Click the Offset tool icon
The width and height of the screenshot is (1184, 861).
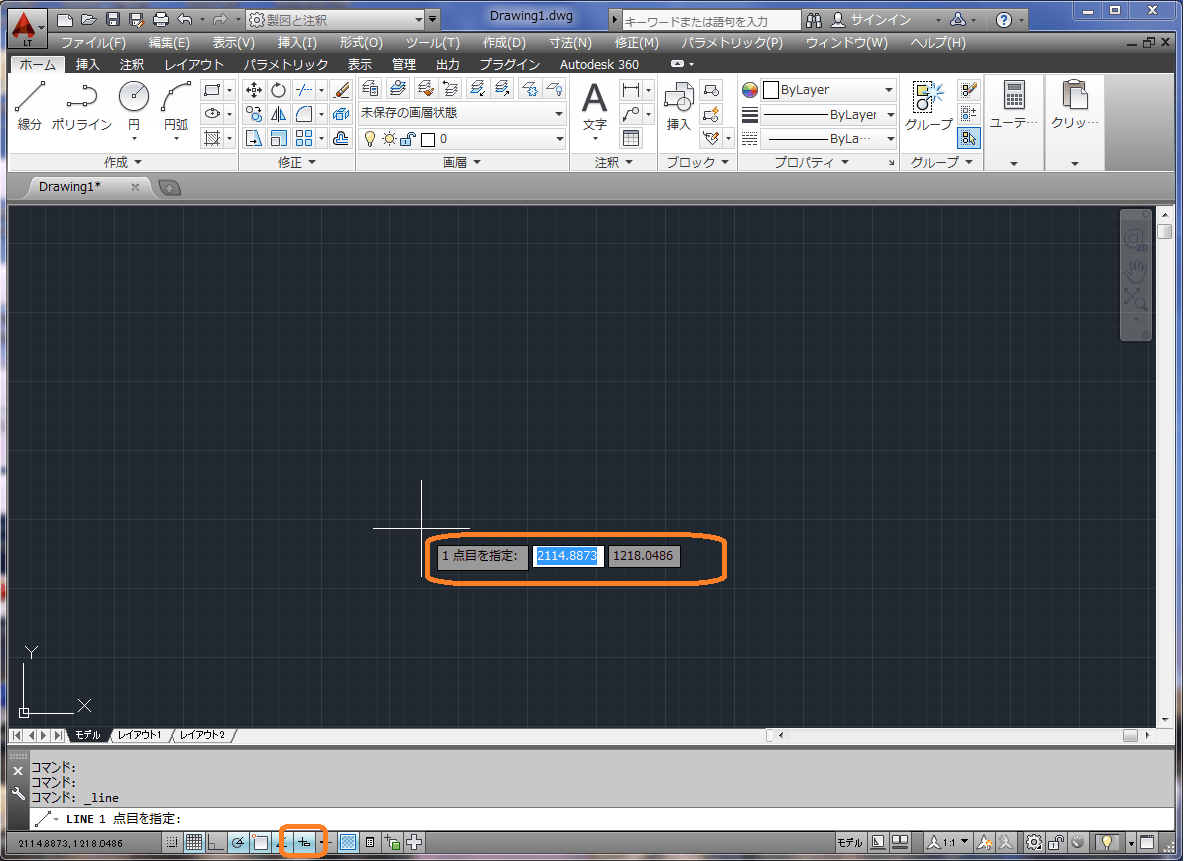pos(341,138)
